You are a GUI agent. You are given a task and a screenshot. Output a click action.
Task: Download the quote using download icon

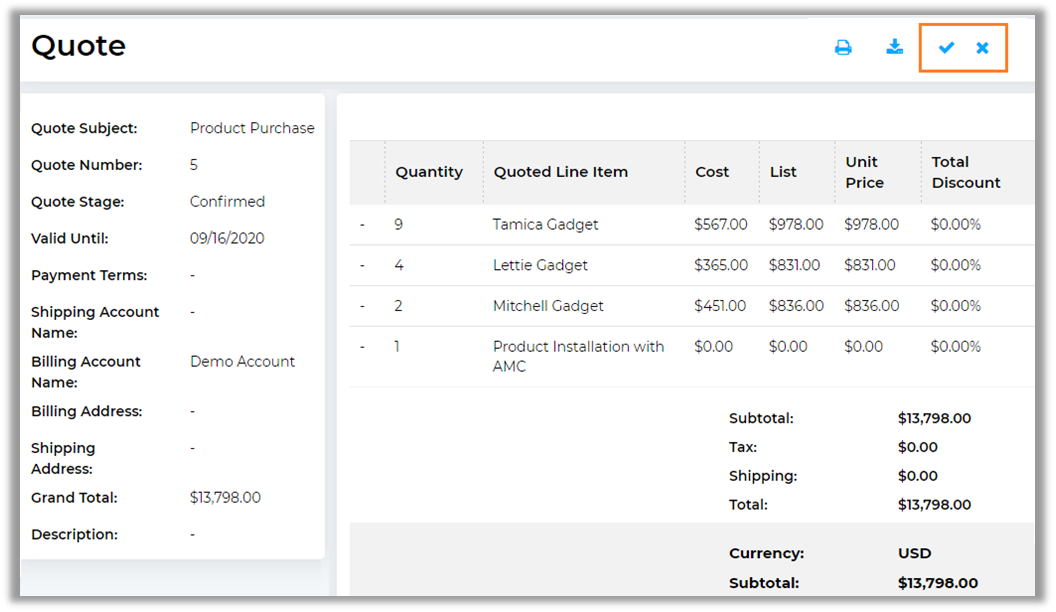click(895, 47)
